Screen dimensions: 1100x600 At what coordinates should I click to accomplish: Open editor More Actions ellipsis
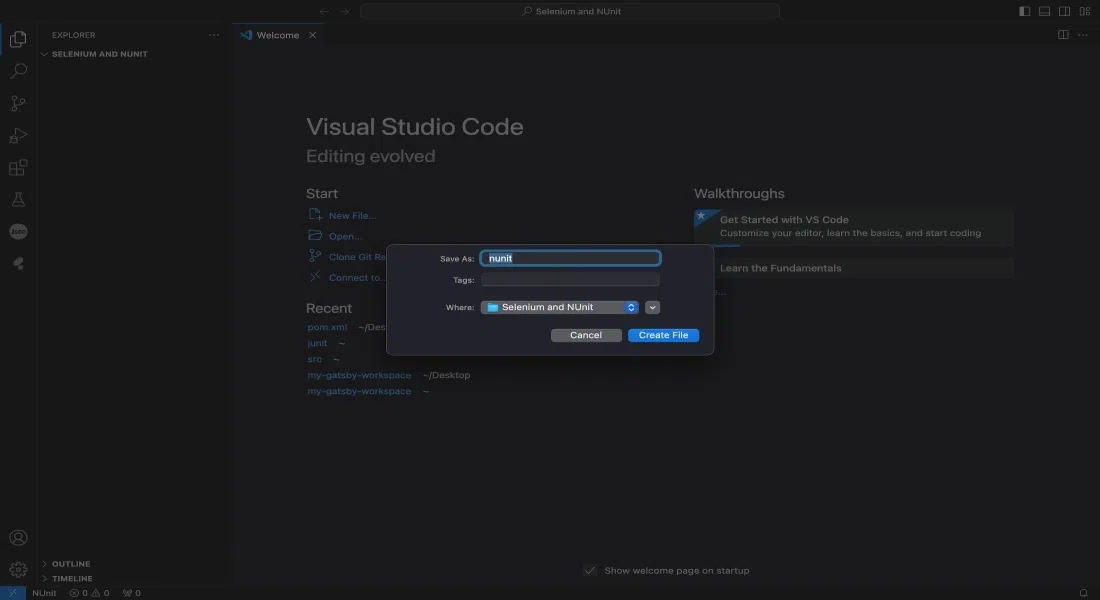(1082, 35)
